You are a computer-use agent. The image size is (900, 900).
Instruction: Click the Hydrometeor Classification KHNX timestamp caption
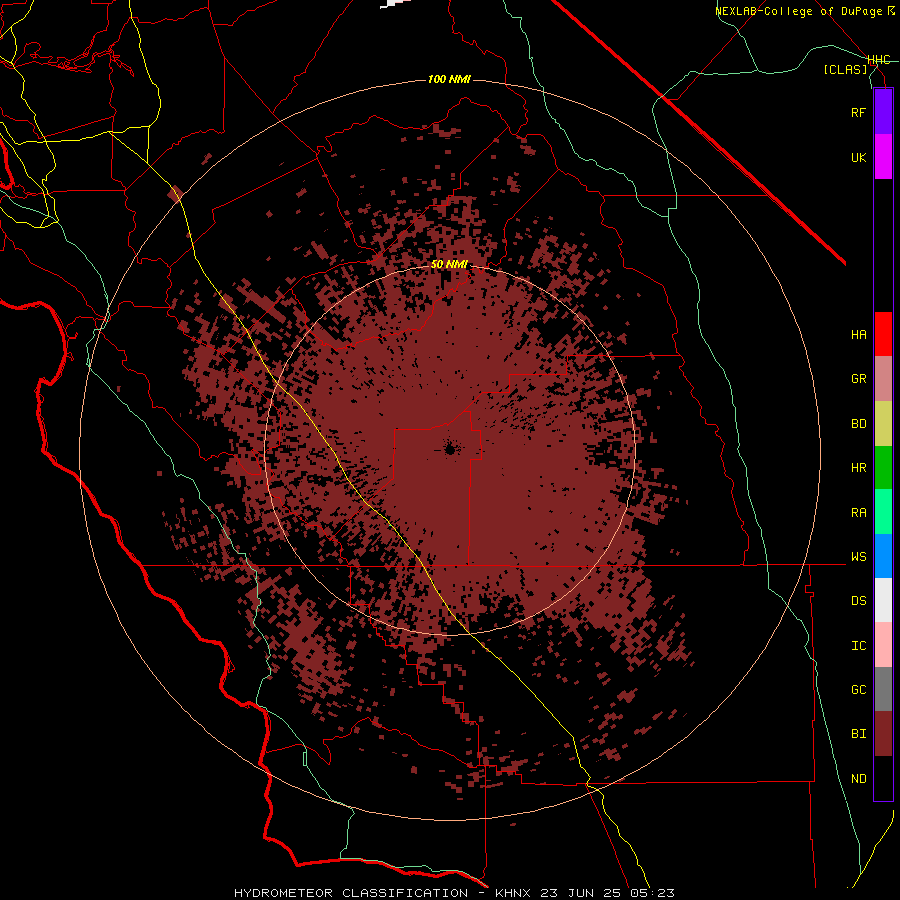click(454, 893)
